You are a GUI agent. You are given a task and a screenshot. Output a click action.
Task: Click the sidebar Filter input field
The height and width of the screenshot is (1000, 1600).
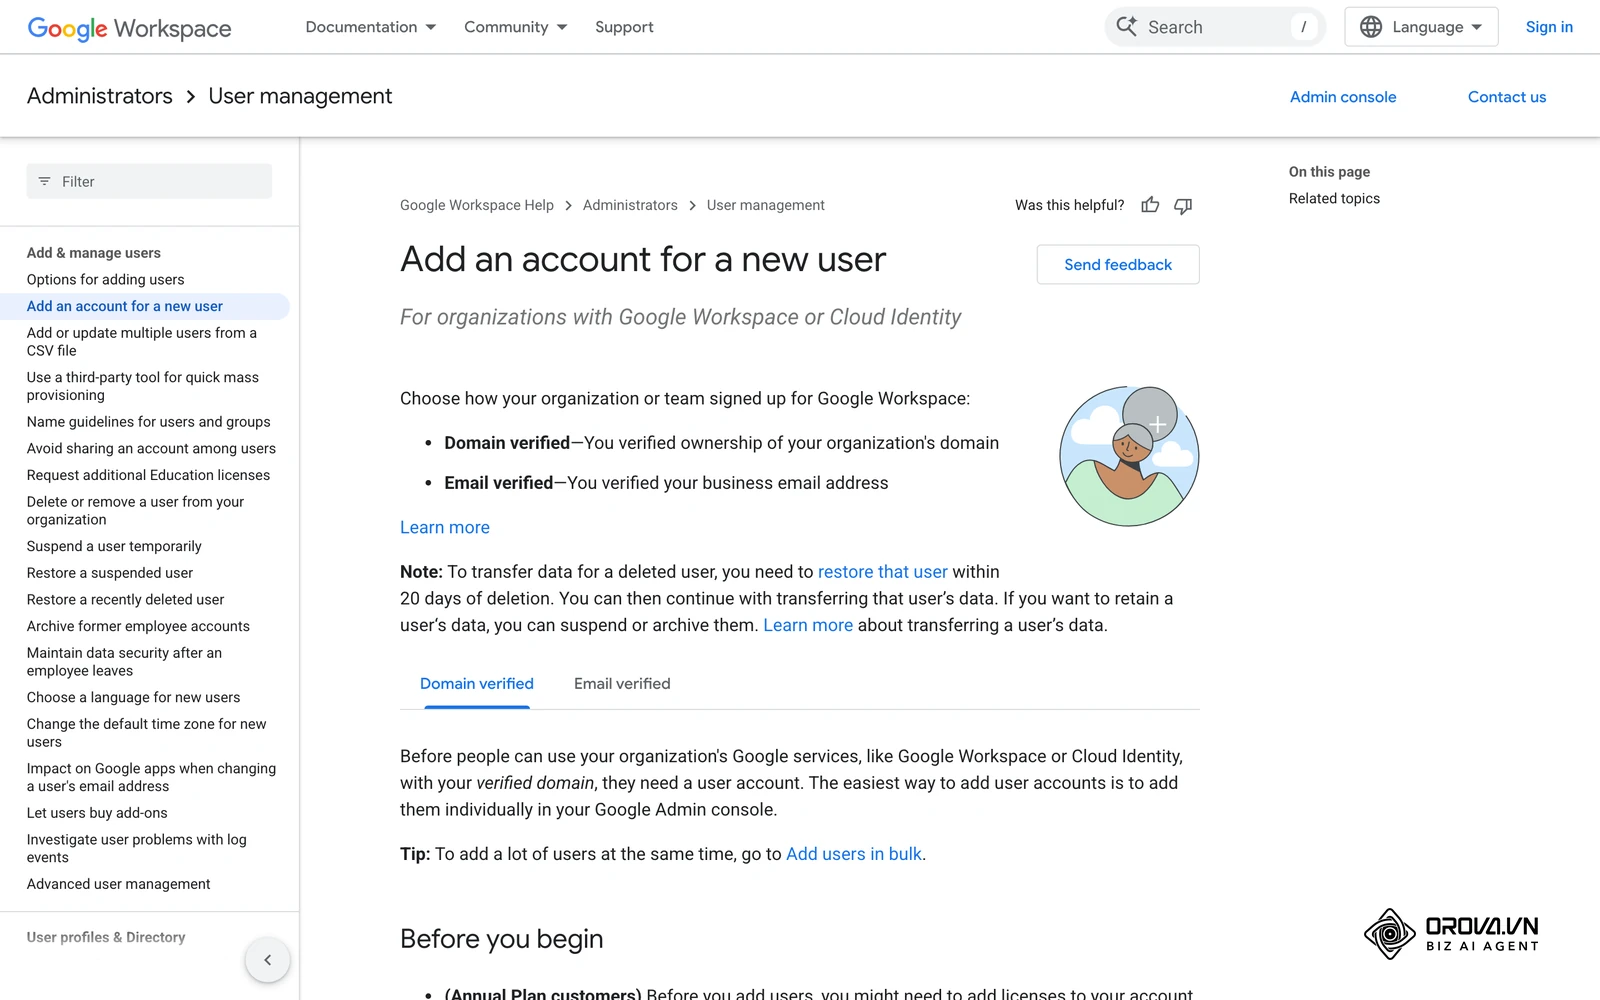pyautogui.click(x=149, y=181)
